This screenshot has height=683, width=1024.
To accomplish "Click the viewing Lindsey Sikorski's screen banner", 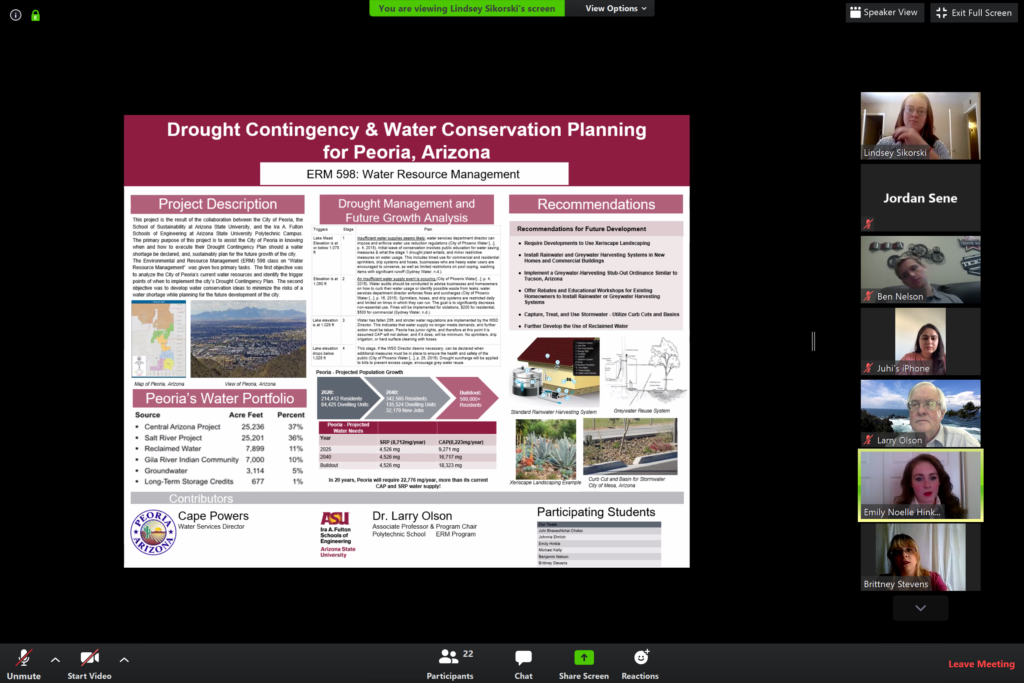I will click(x=467, y=8).
